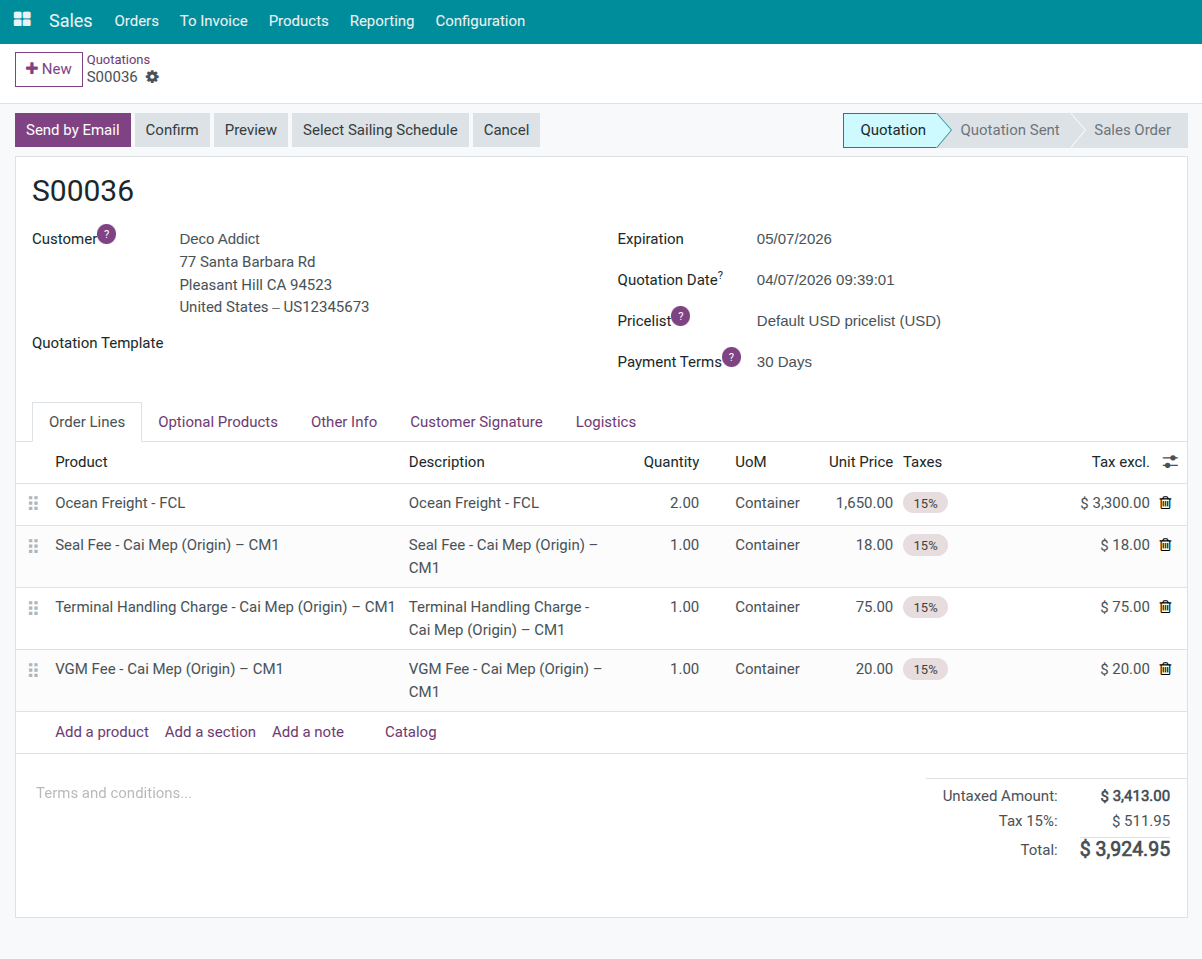
Task: Delete the Ocean Freight - FCL line
Action: pos(1165,503)
